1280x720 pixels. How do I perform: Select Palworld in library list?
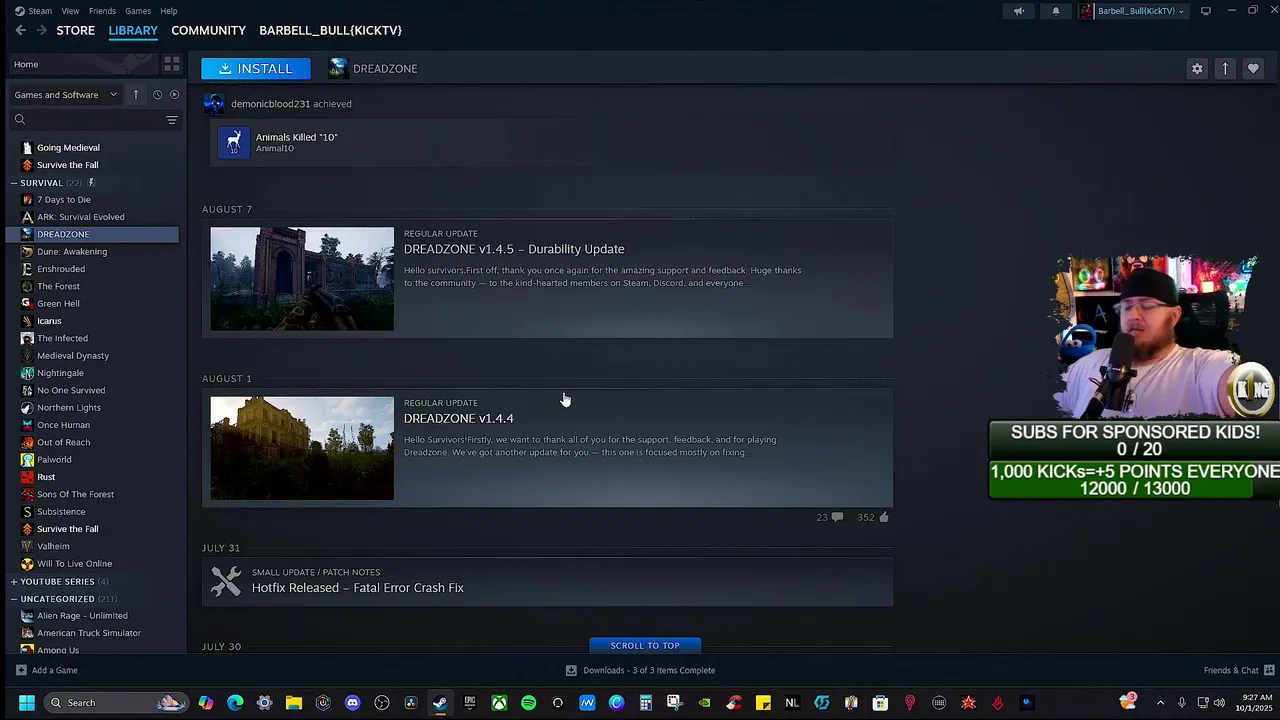pyautogui.click(x=54, y=460)
